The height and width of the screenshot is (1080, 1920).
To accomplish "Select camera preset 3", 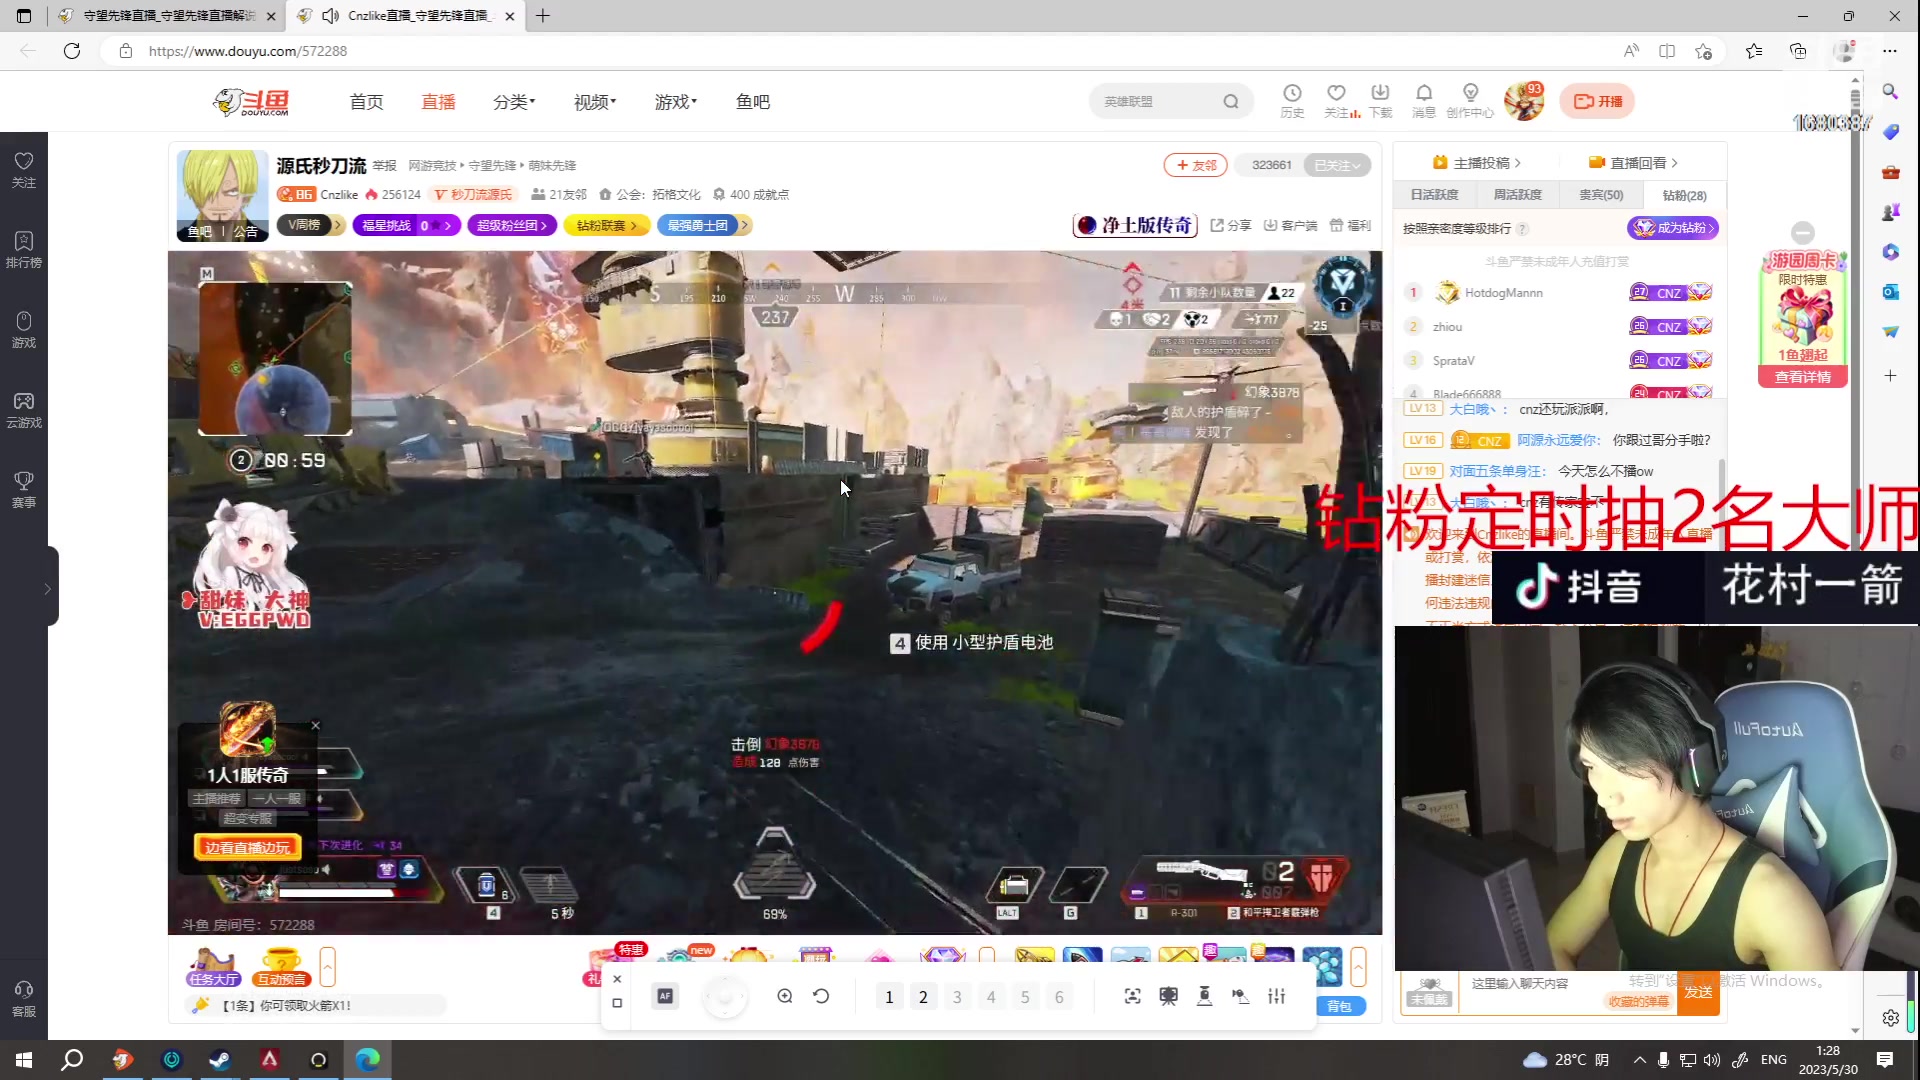I will pos(957,997).
